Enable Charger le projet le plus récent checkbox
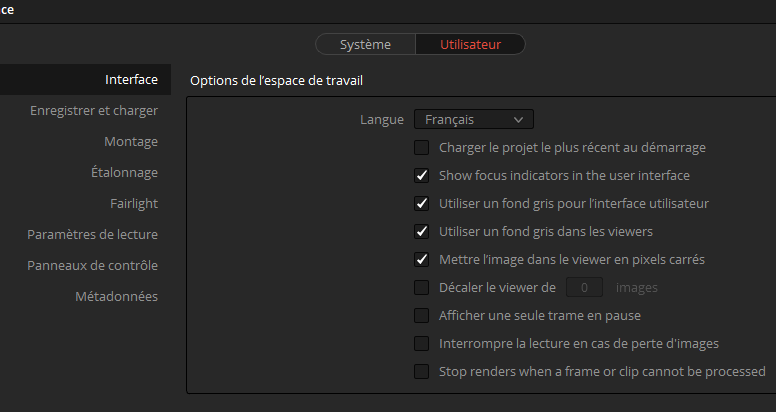 coord(422,148)
